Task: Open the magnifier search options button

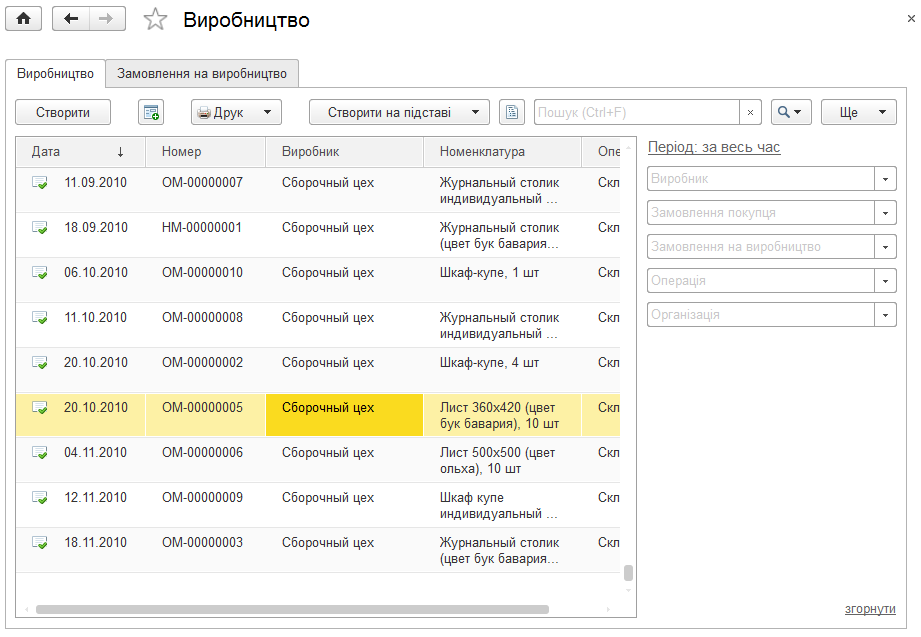Action: click(791, 112)
